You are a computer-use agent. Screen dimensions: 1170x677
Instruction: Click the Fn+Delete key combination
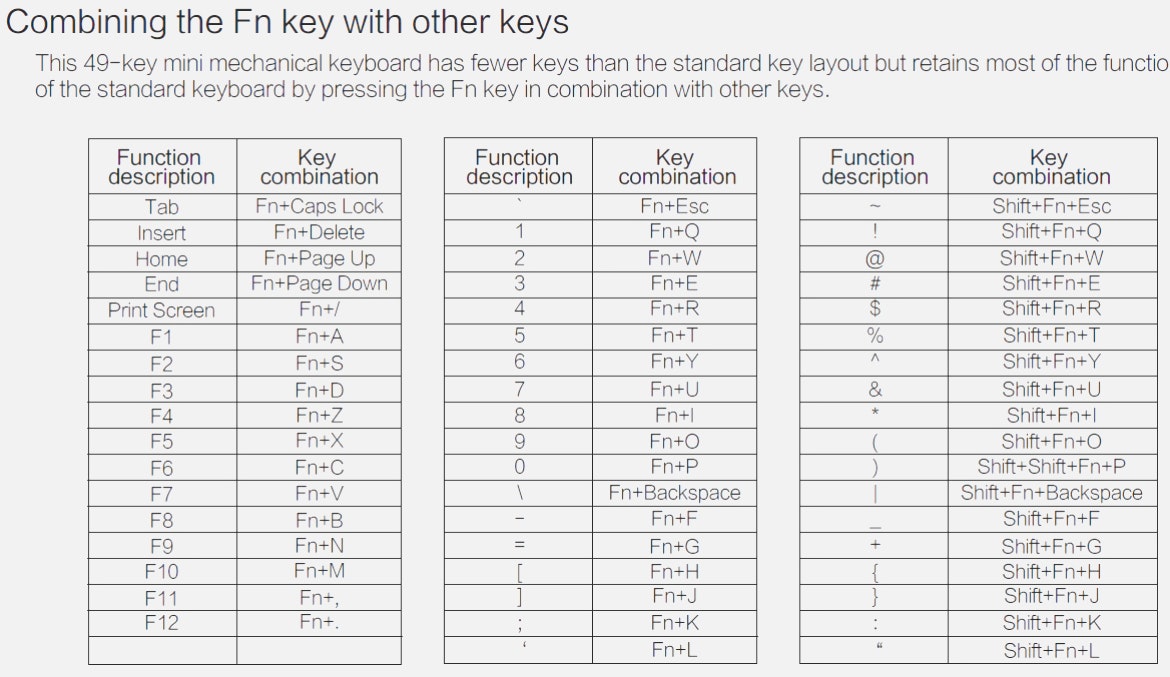point(319,233)
